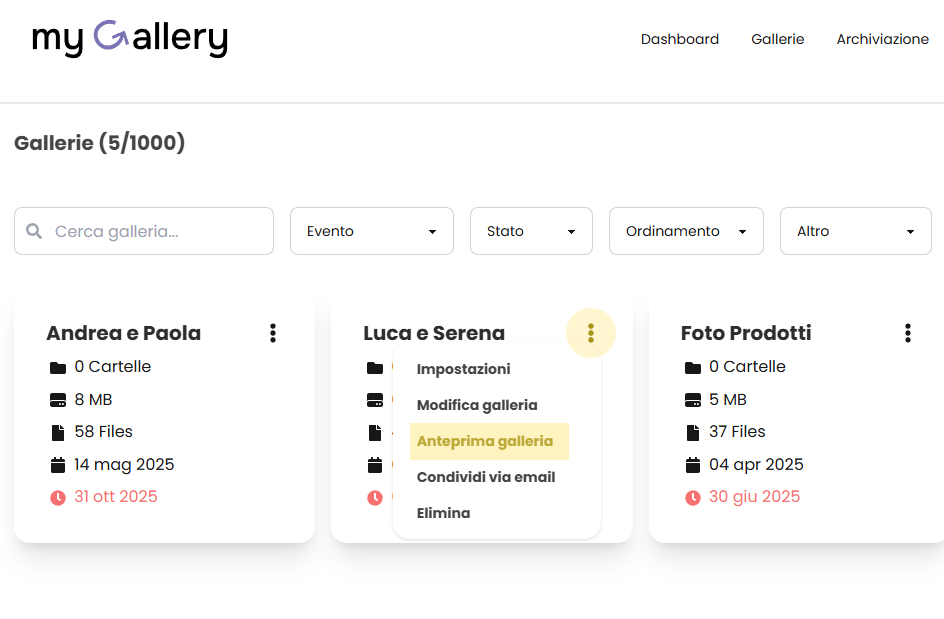The width and height of the screenshot is (944, 619).
Task: Expand the Evento dropdown
Action: pos(371,231)
